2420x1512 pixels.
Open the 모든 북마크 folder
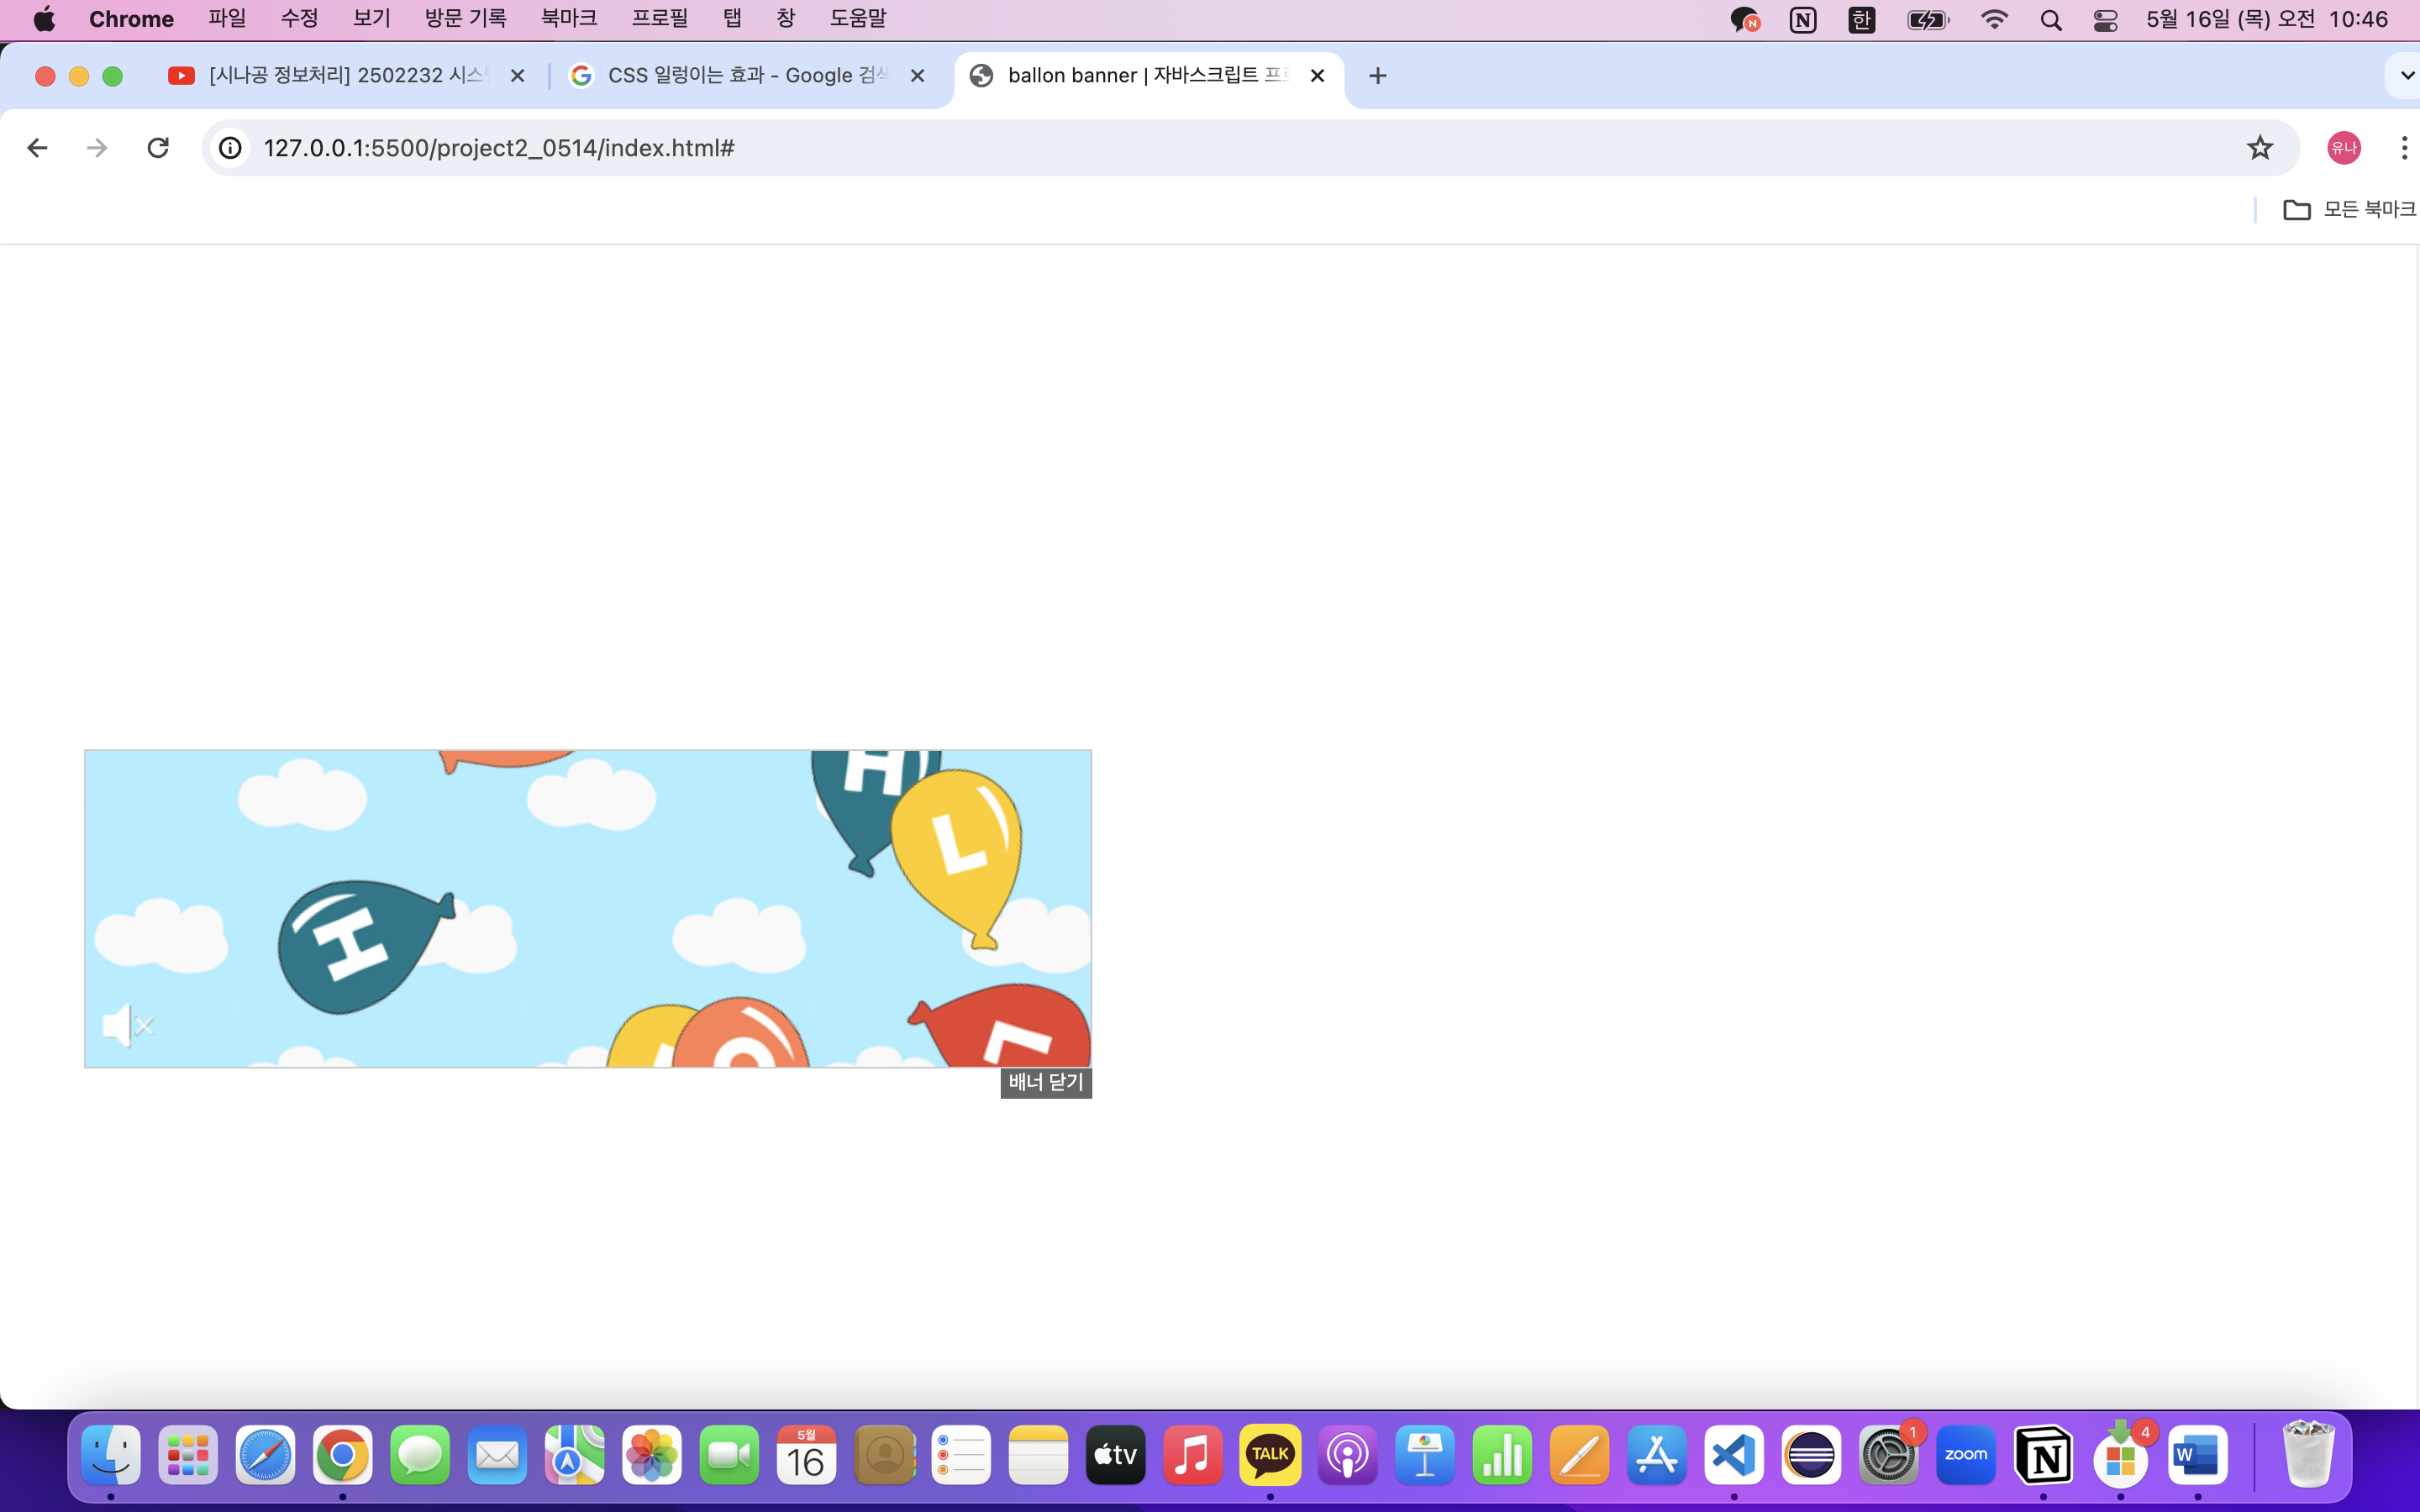(x=2349, y=209)
